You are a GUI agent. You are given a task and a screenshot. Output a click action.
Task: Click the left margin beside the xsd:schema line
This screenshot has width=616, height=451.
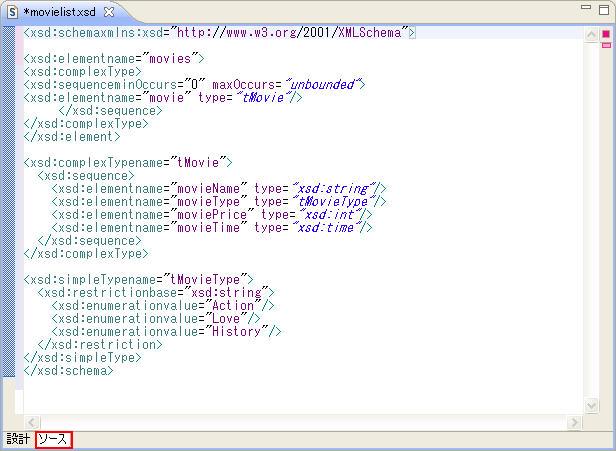pyautogui.click(x=8, y=33)
